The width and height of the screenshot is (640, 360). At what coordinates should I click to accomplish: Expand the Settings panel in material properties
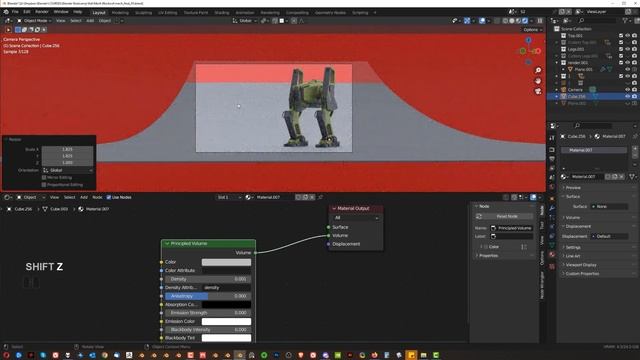(x=573, y=247)
